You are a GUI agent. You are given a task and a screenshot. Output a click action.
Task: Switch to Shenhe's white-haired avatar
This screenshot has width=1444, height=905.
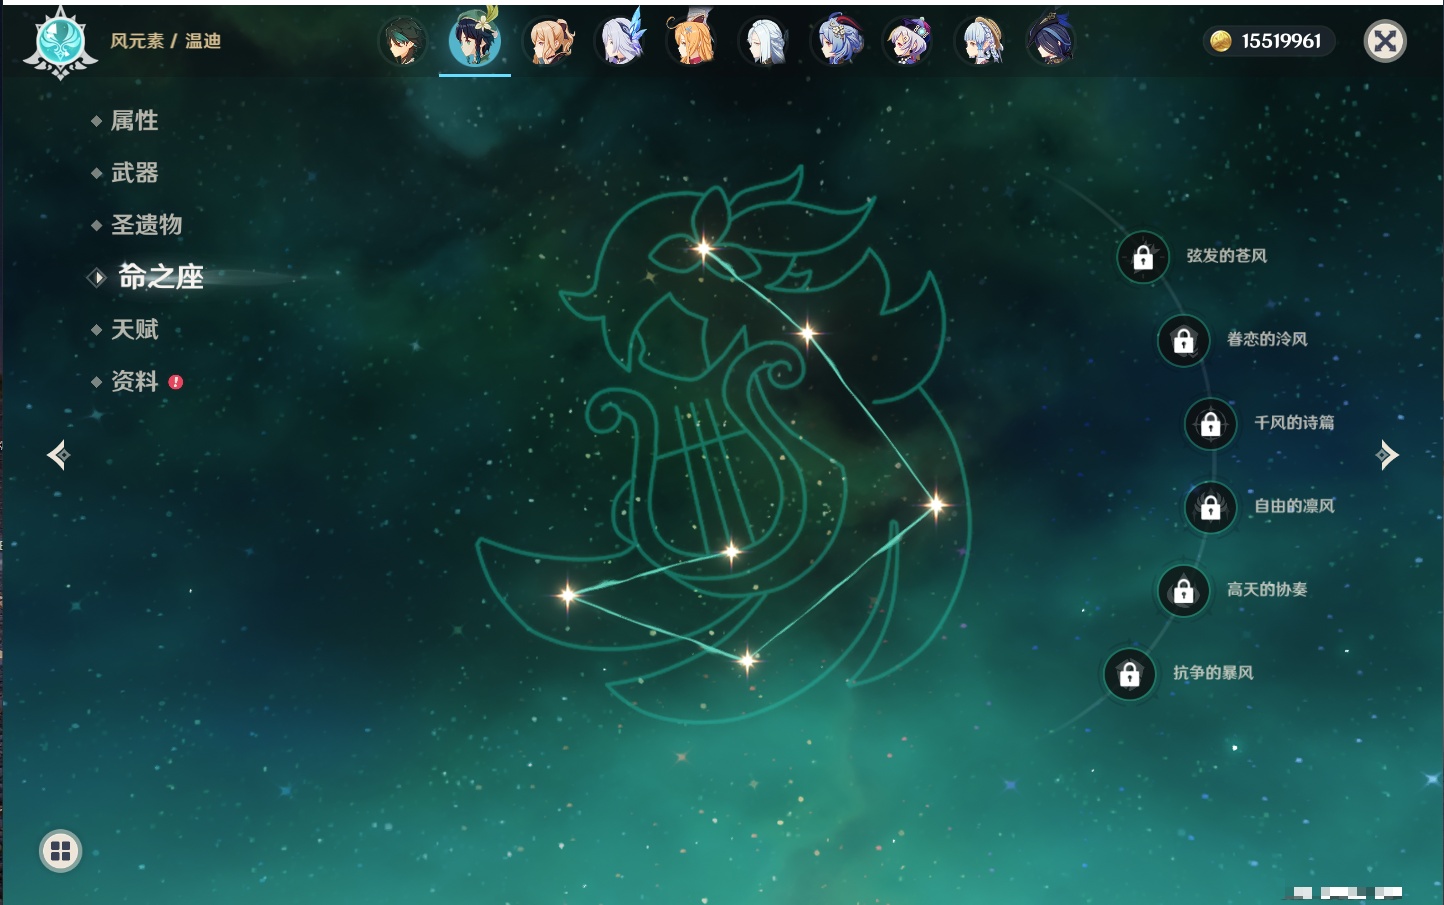click(764, 41)
